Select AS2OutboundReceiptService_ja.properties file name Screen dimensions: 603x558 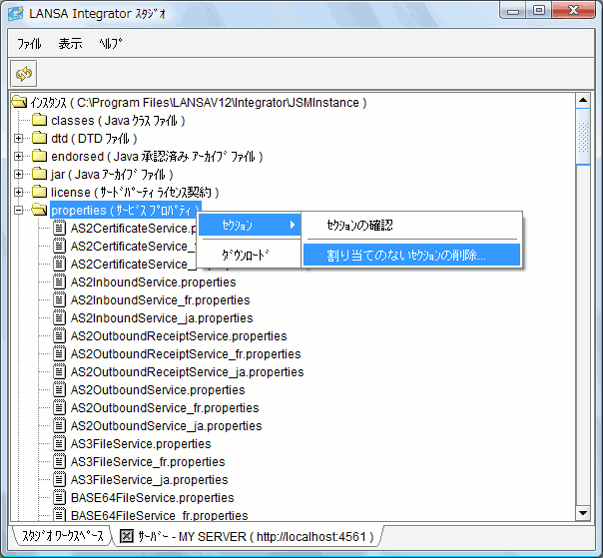pyautogui.click(x=187, y=372)
